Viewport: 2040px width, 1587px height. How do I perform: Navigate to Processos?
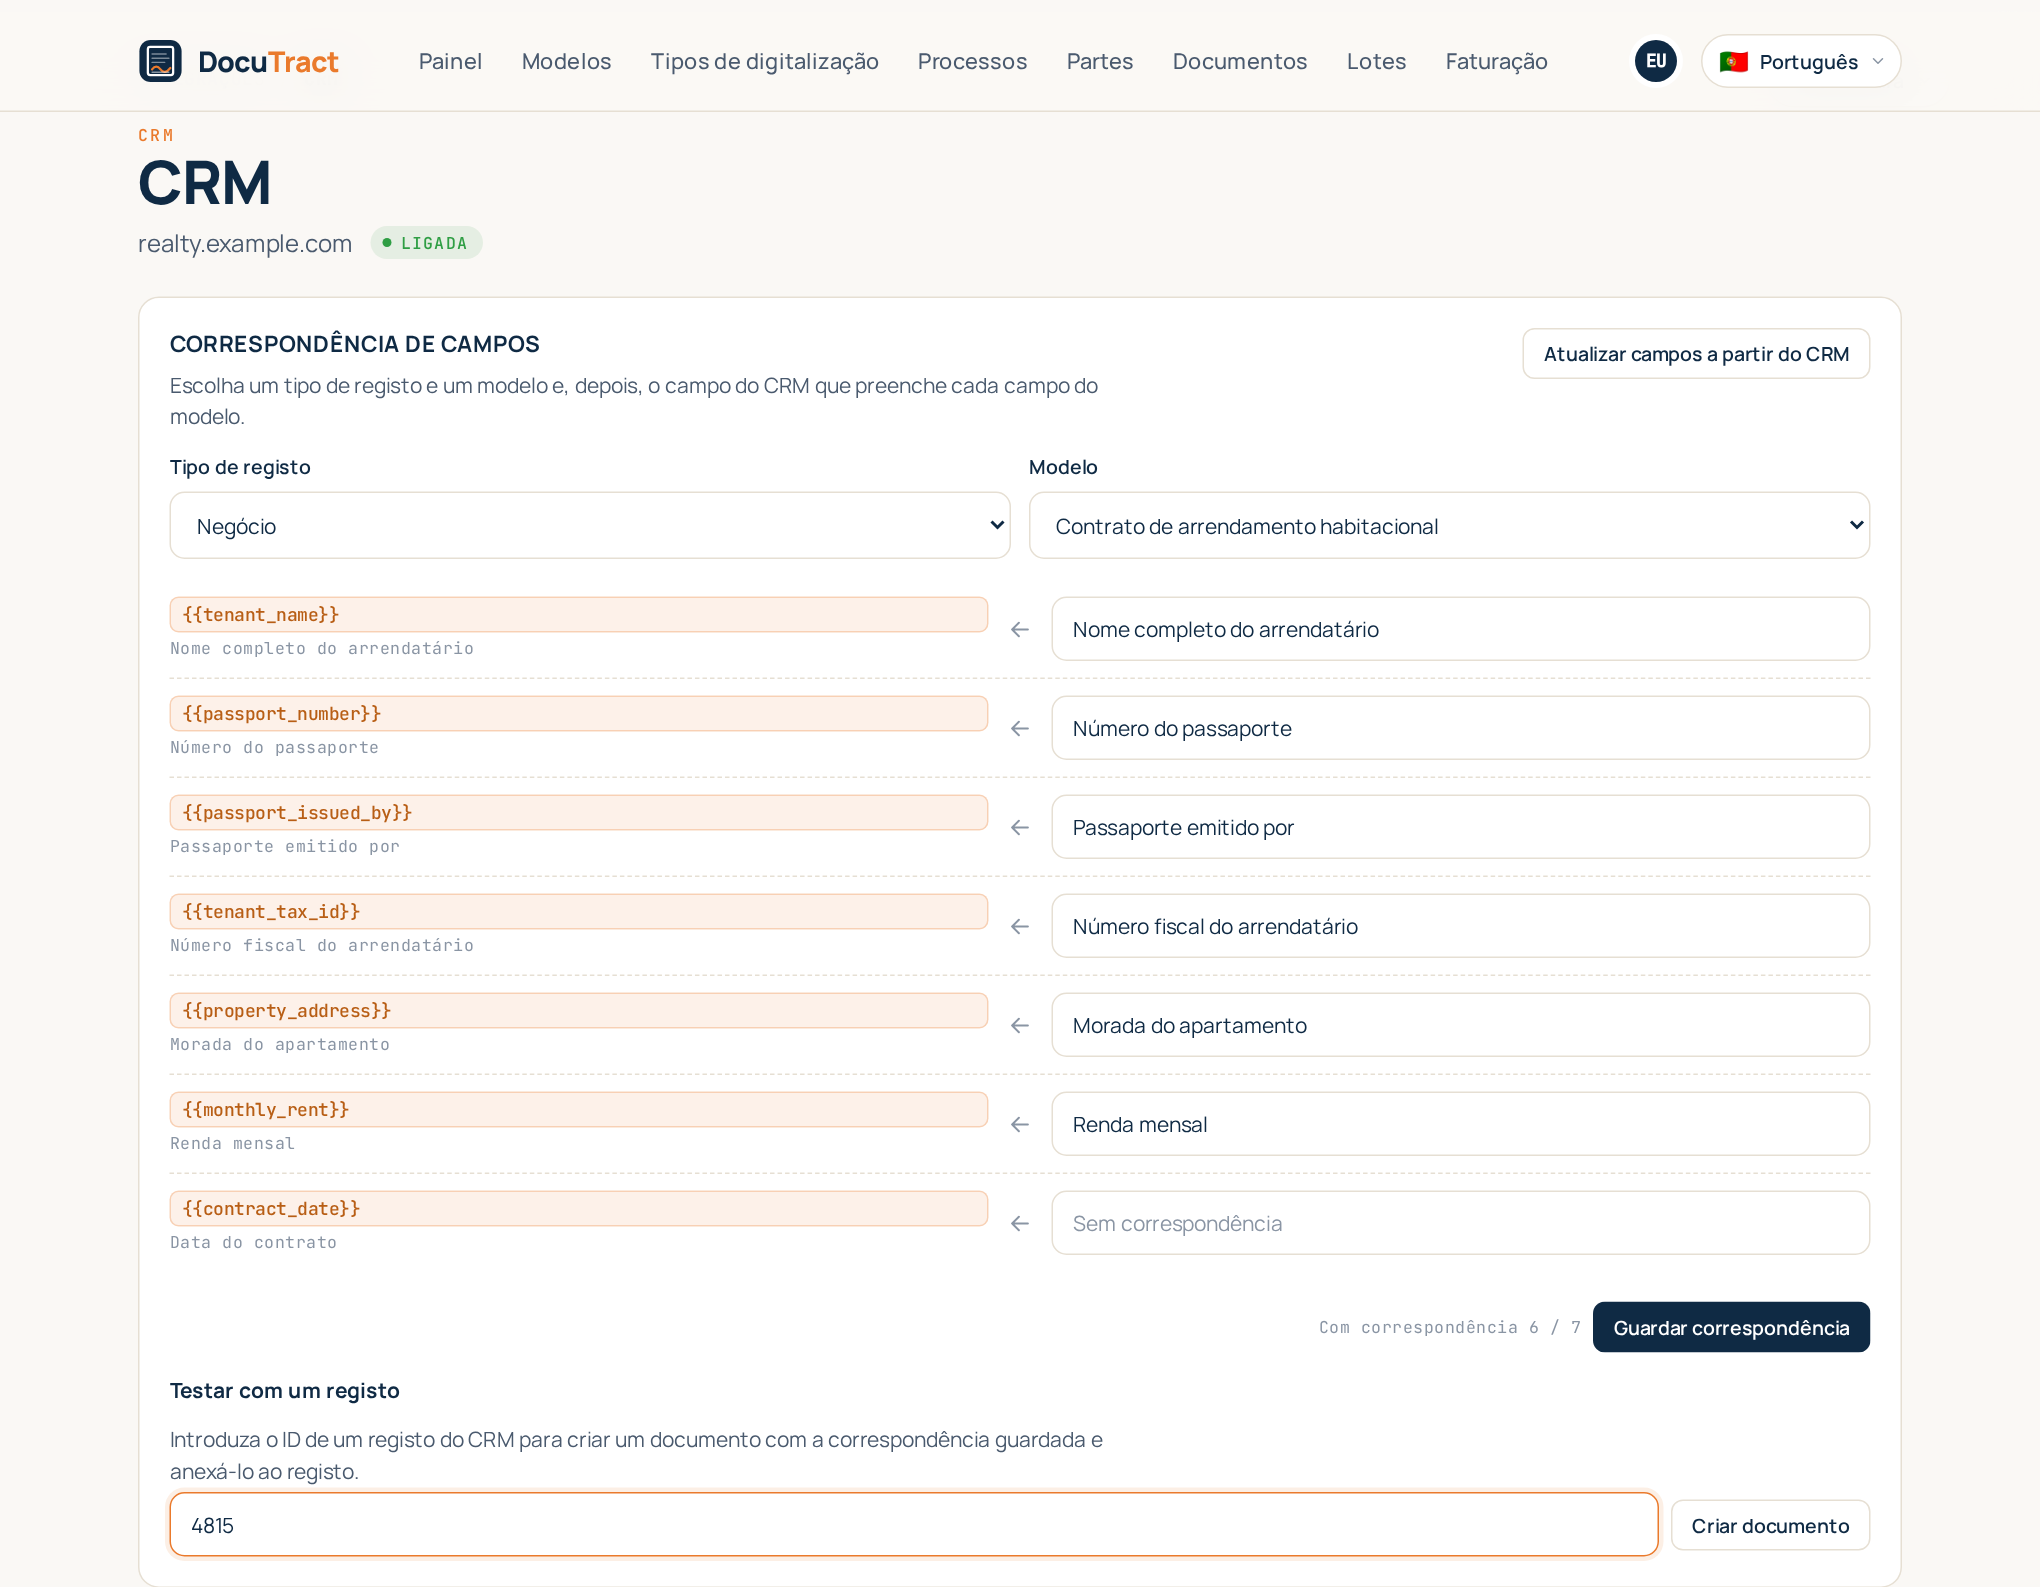972,61
